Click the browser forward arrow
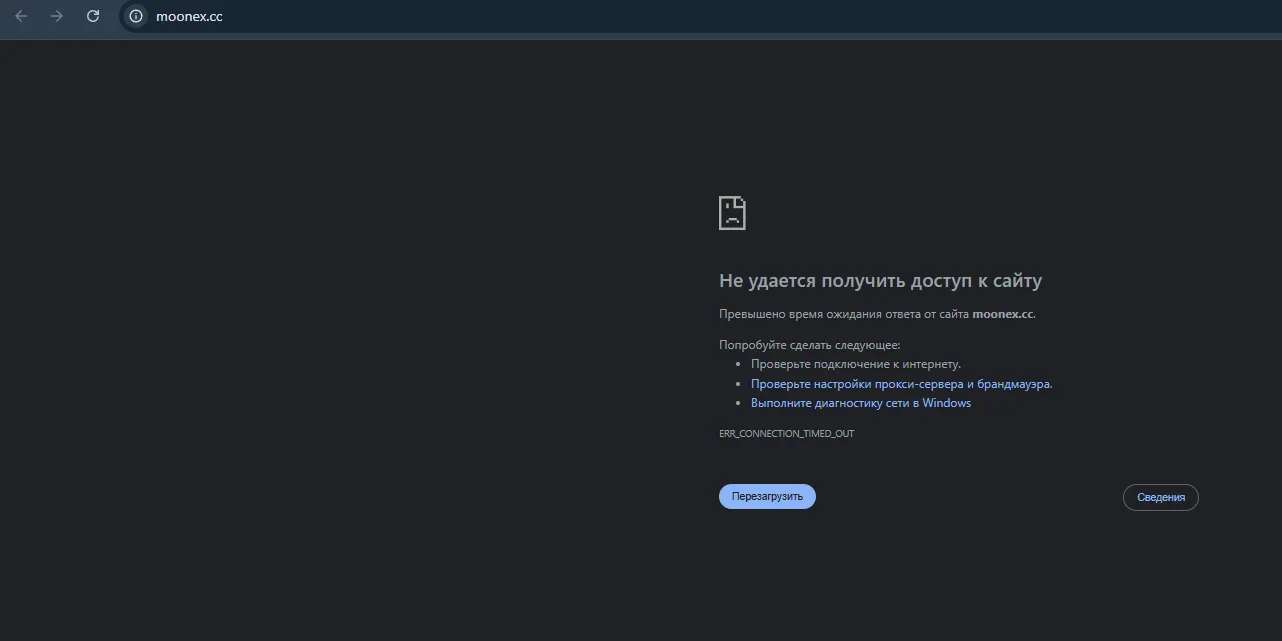 tap(57, 16)
